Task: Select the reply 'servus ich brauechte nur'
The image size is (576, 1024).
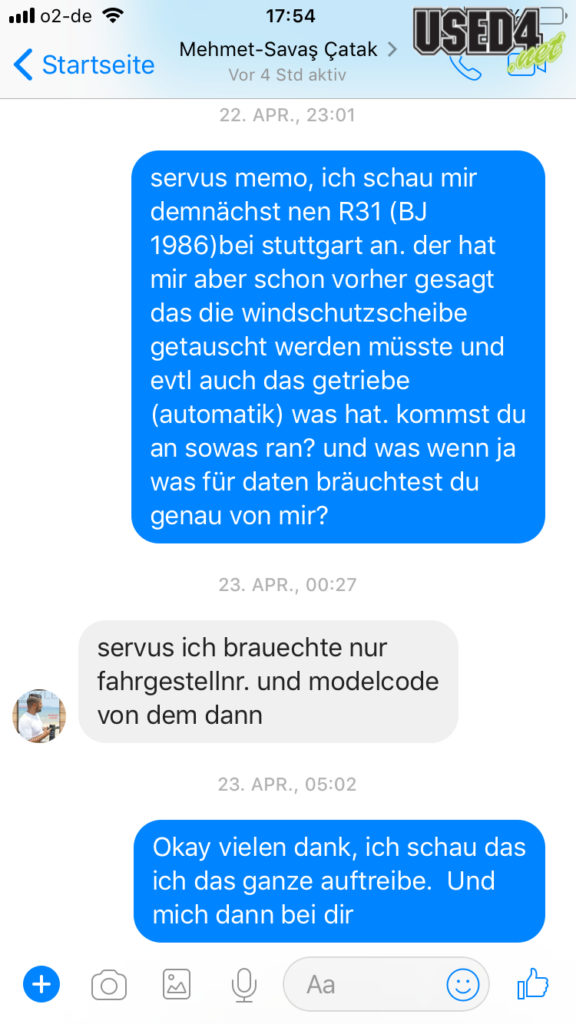Action: (x=268, y=681)
